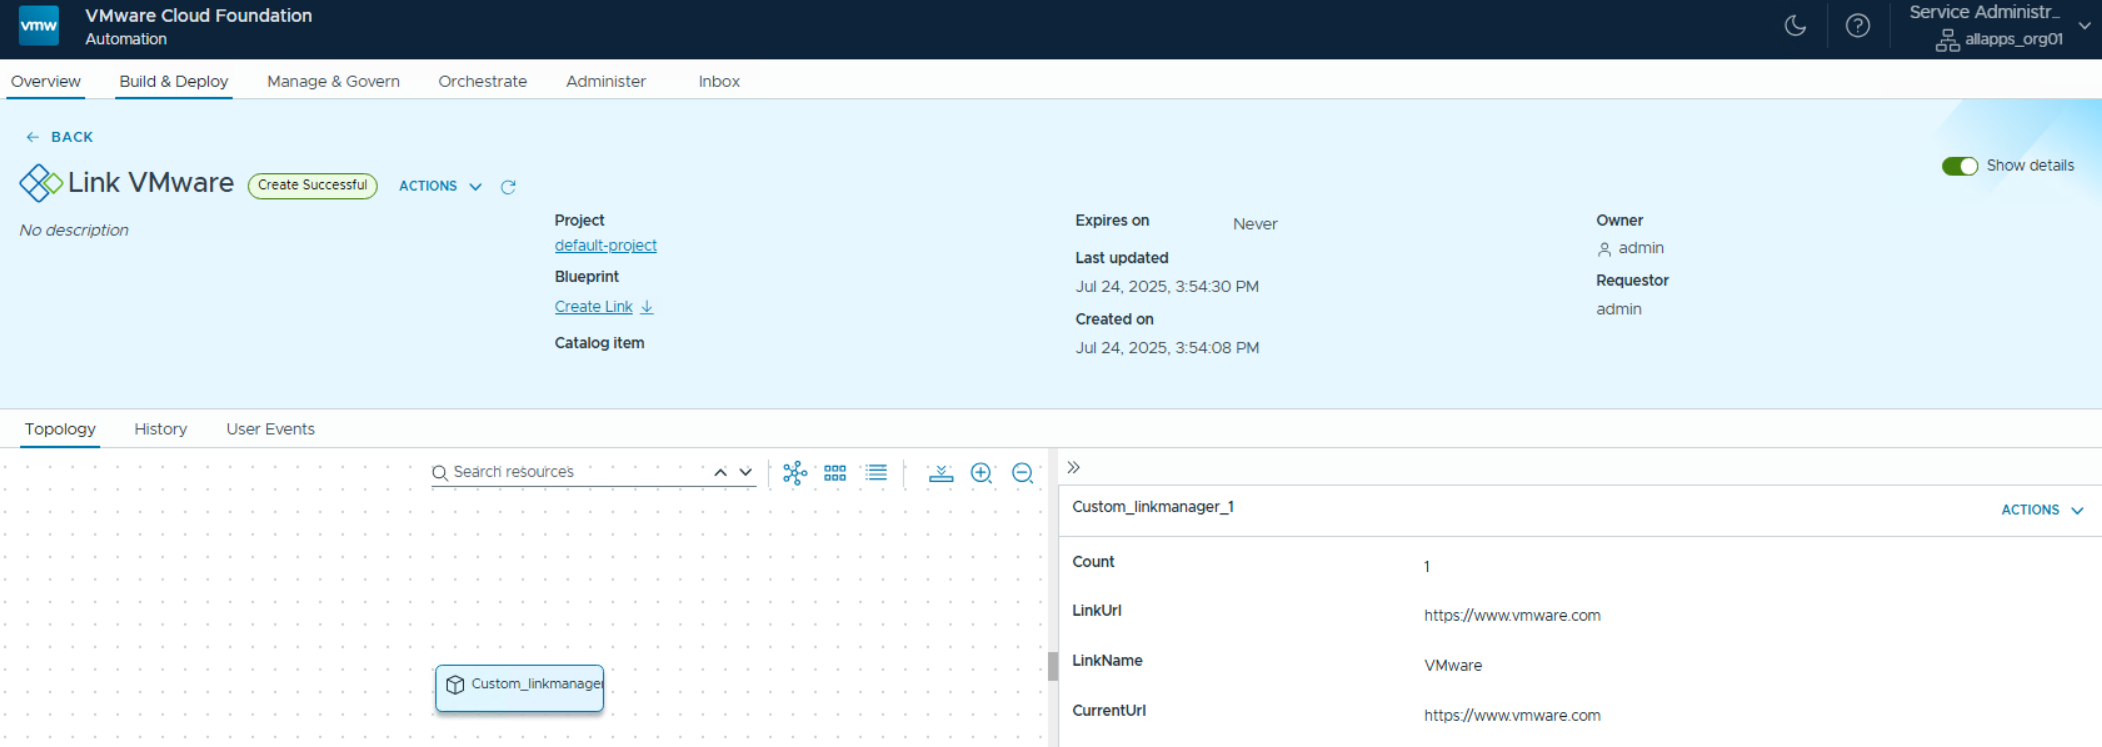
Task: Open deployment ACTIONS dropdown next to status
Action: [440, 186]
